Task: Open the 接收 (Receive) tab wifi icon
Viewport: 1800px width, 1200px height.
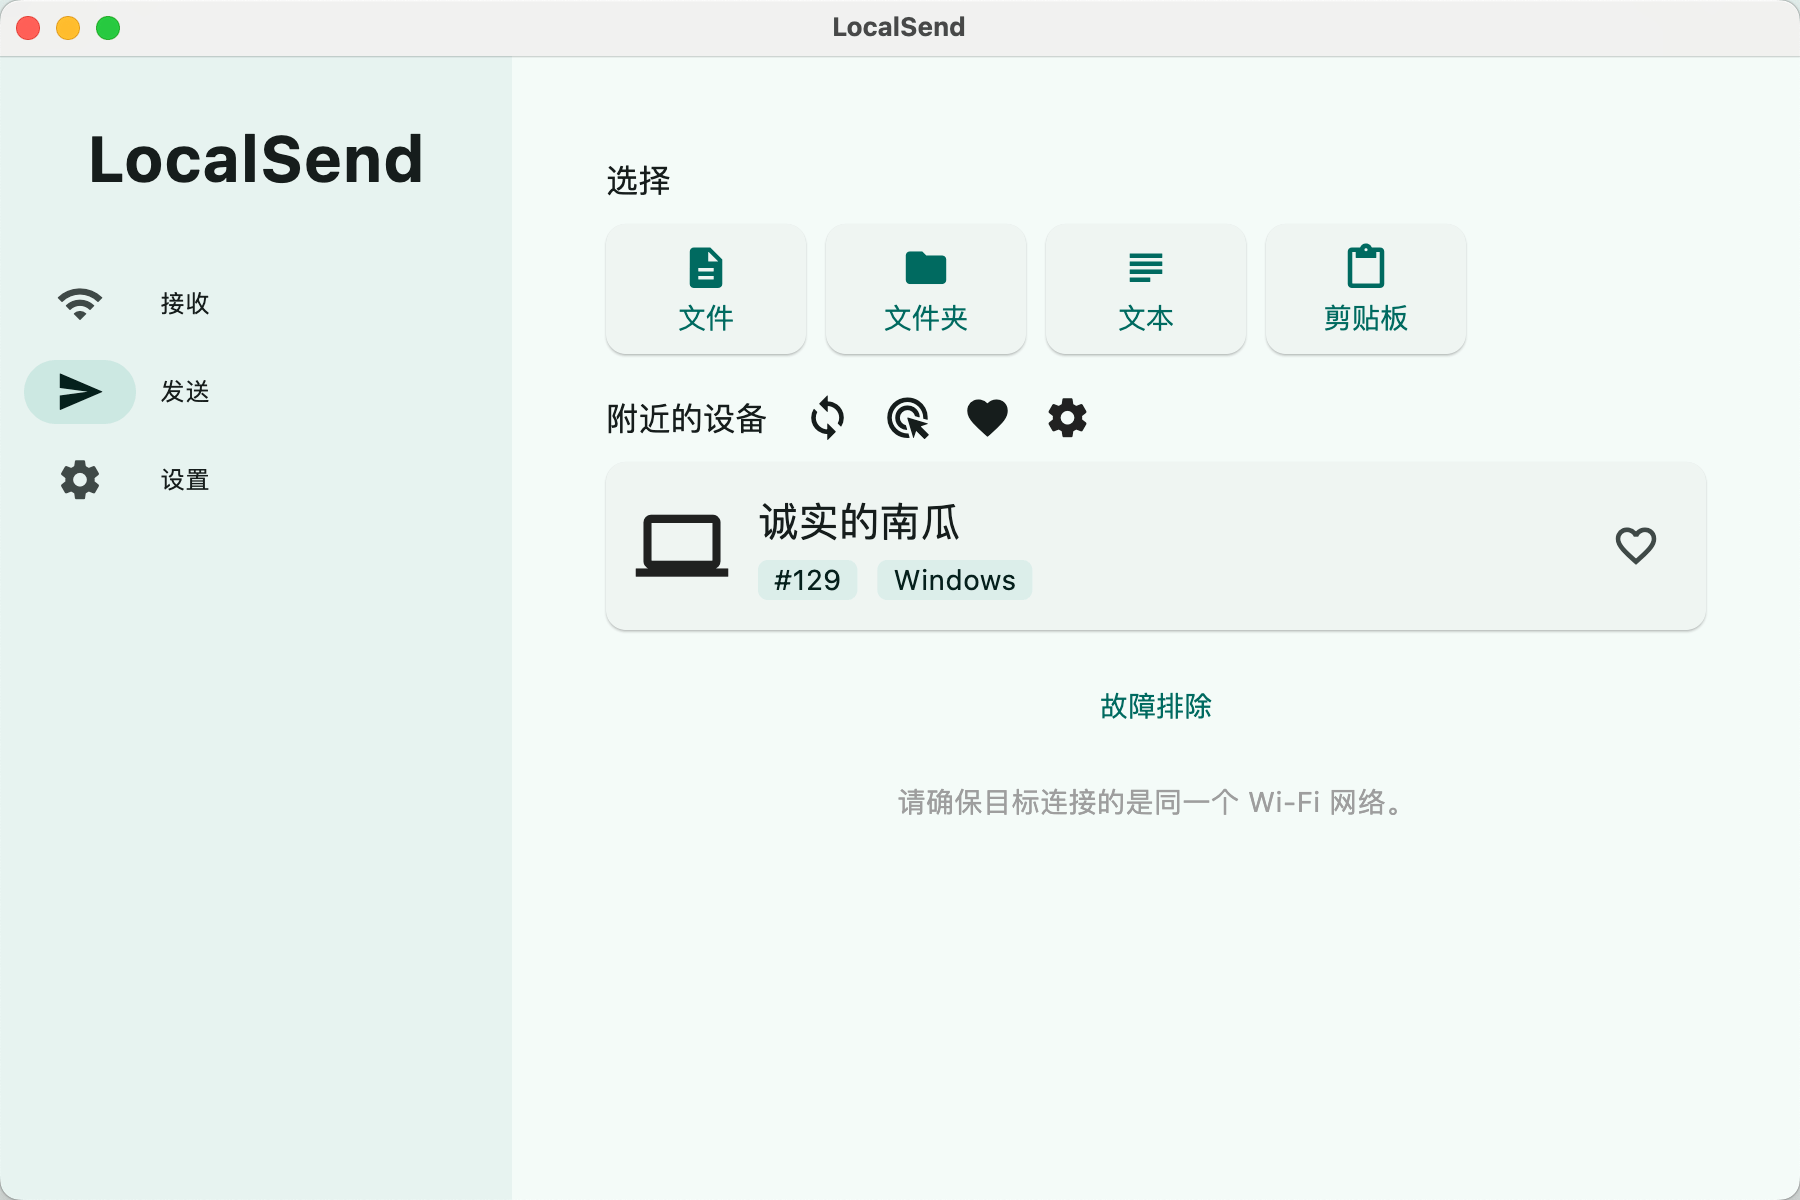Action: tap(80, 303)
